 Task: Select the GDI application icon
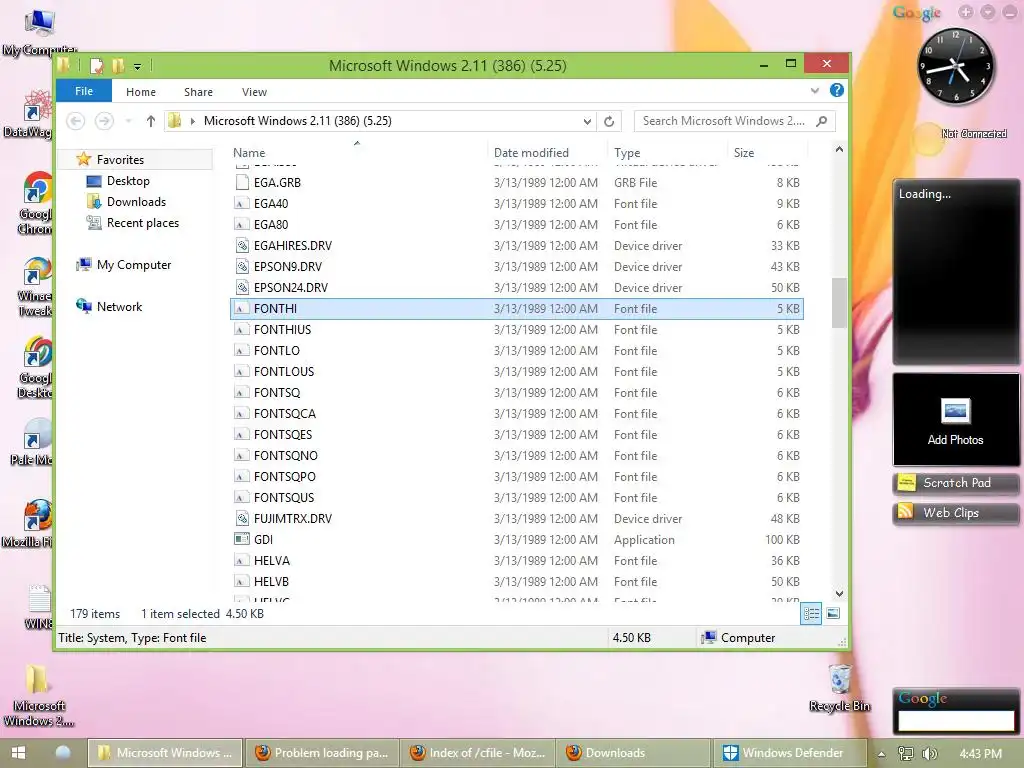click(242, 539)
